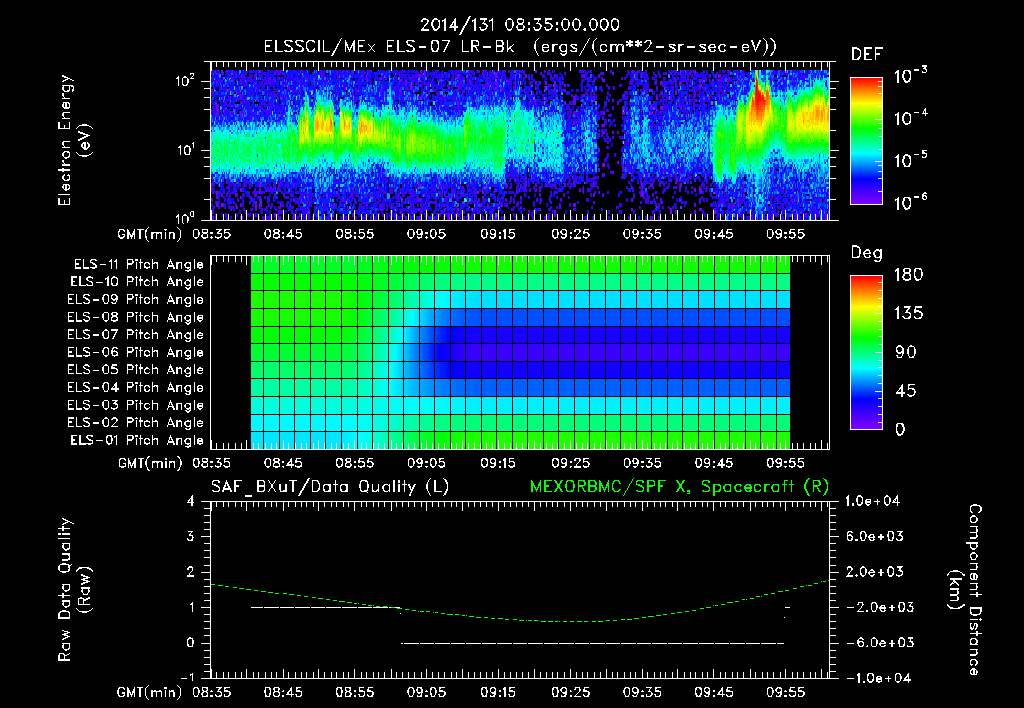1024x708 pixels.
Task: Click the 10^-3 label on the DEF scale
Action: click(910, 75)
